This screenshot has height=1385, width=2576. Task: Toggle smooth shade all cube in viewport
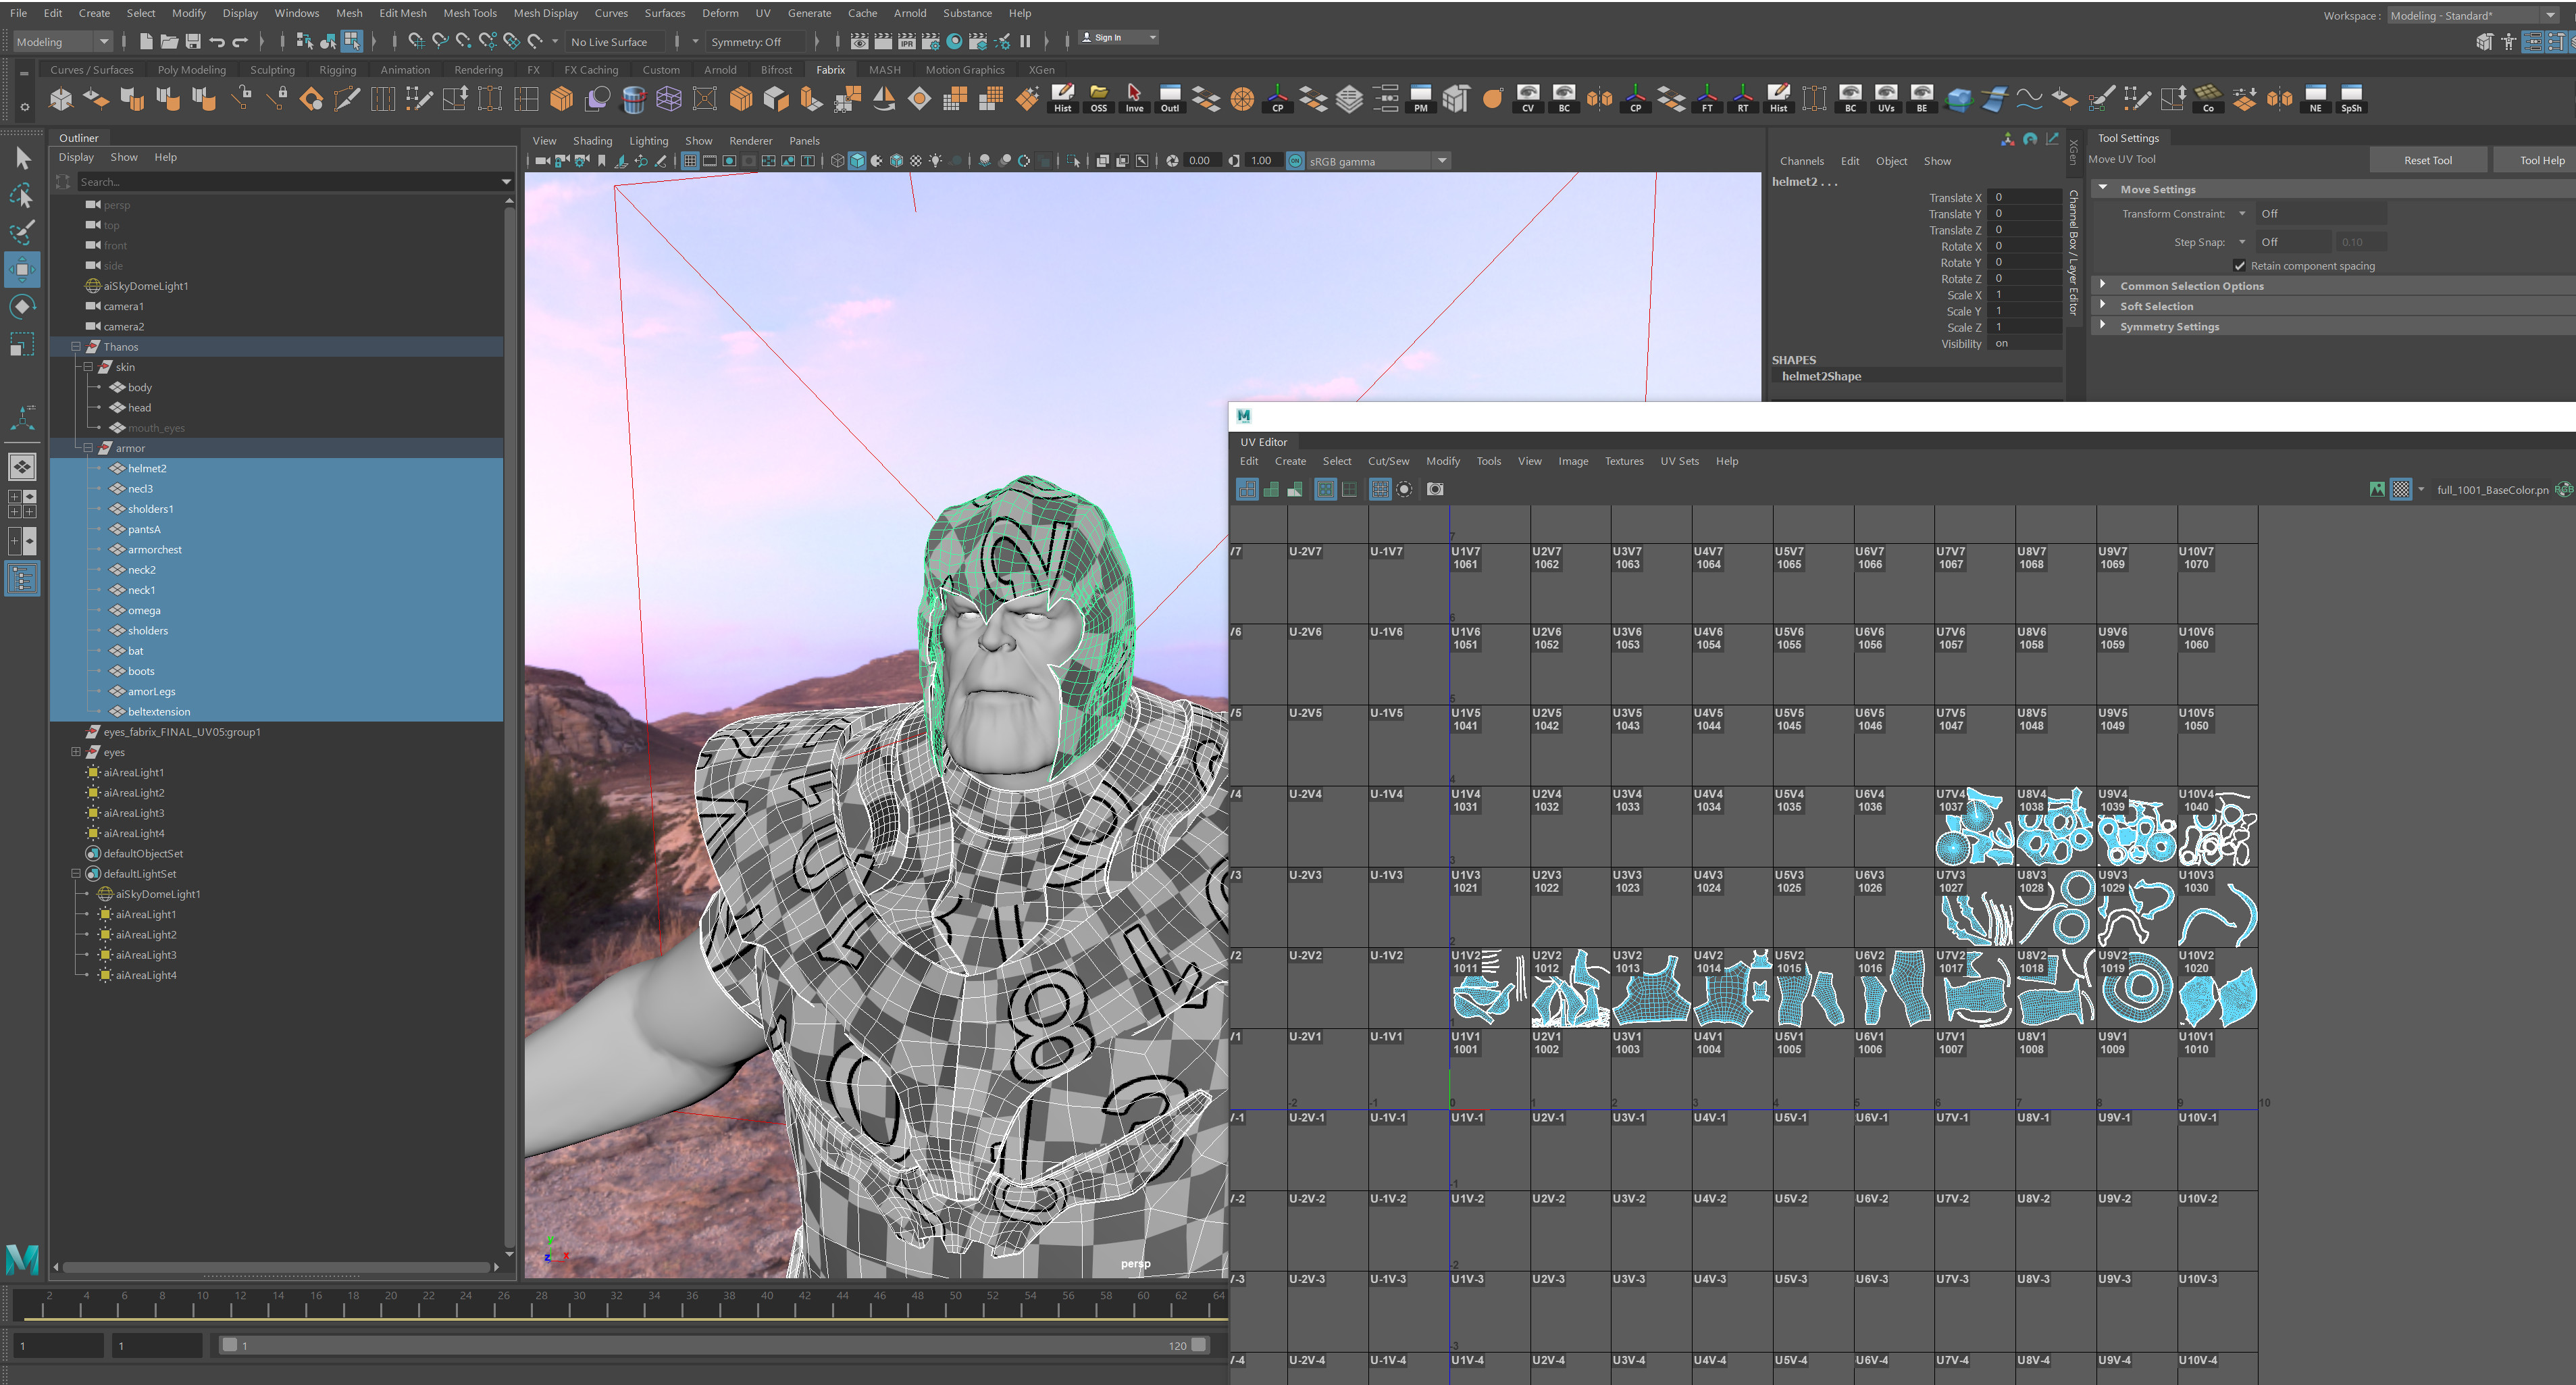click(857, 160)
